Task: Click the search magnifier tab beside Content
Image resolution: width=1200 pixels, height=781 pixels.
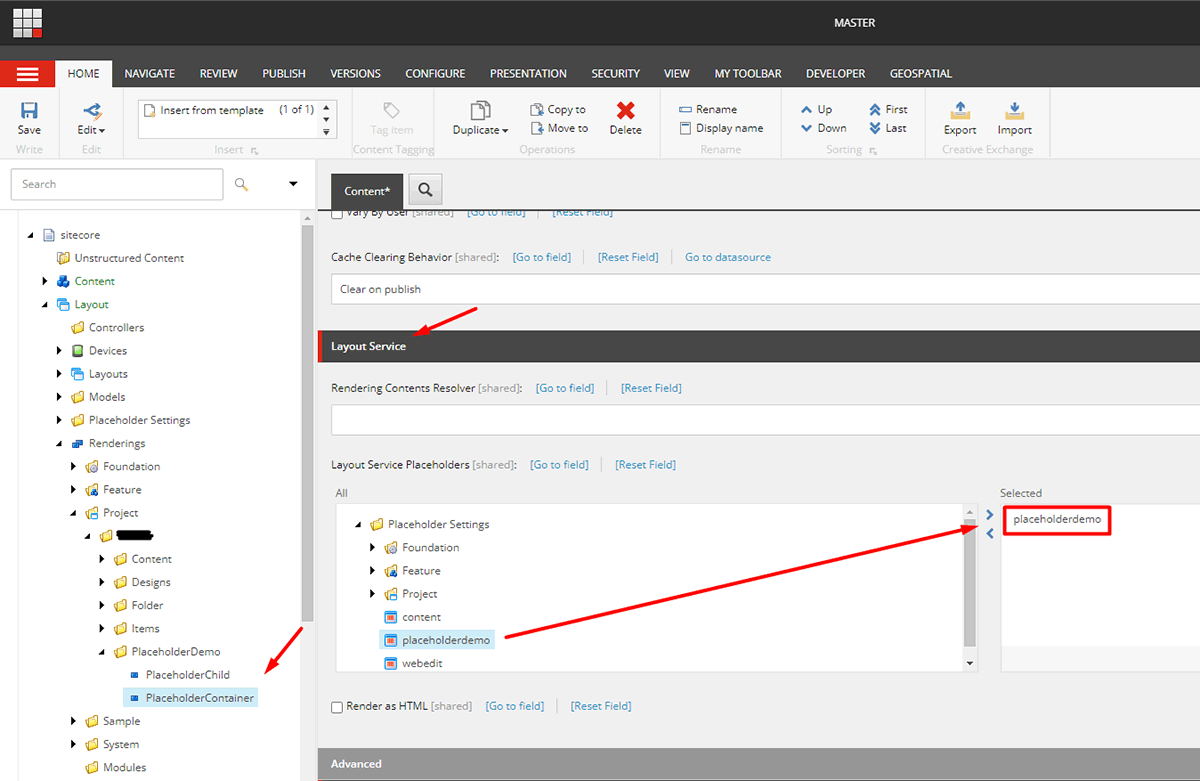Action: [425, 190]
